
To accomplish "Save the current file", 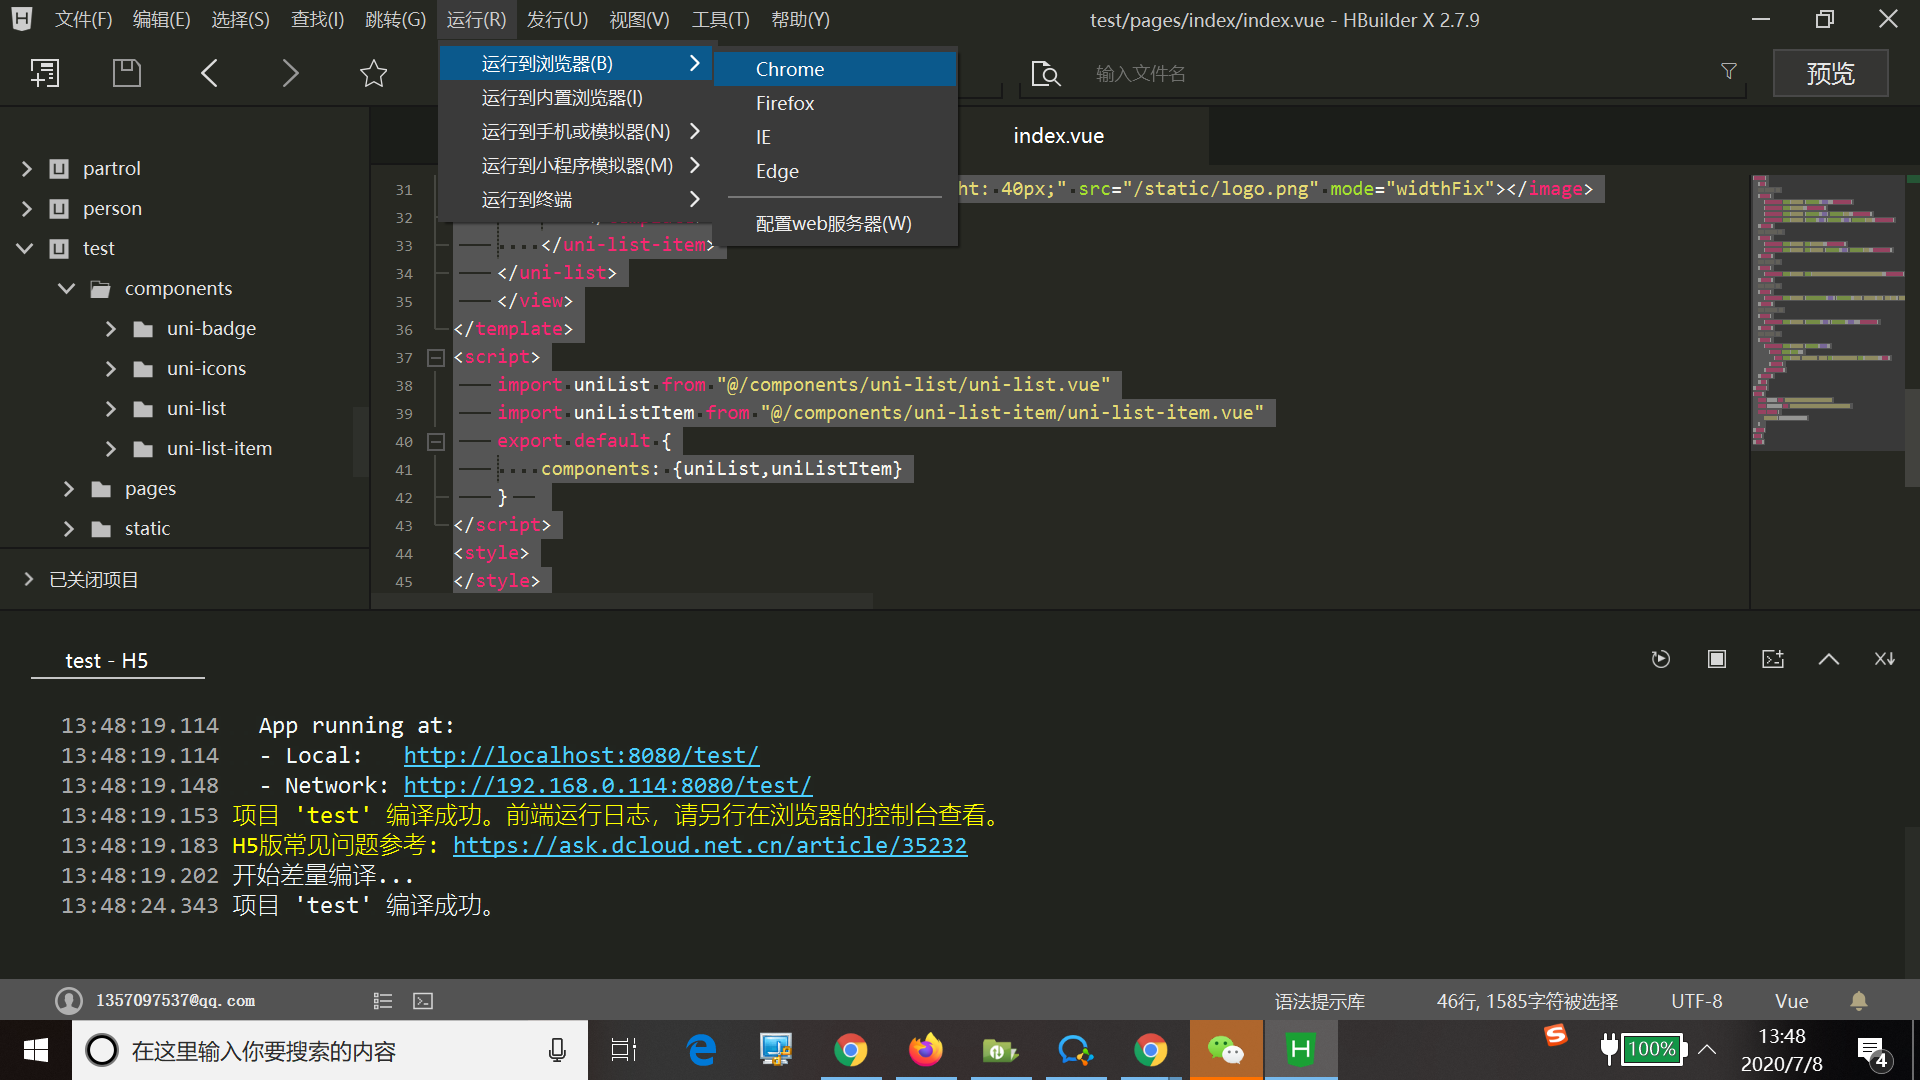I will pyautogui.click(x=126, y=72).
